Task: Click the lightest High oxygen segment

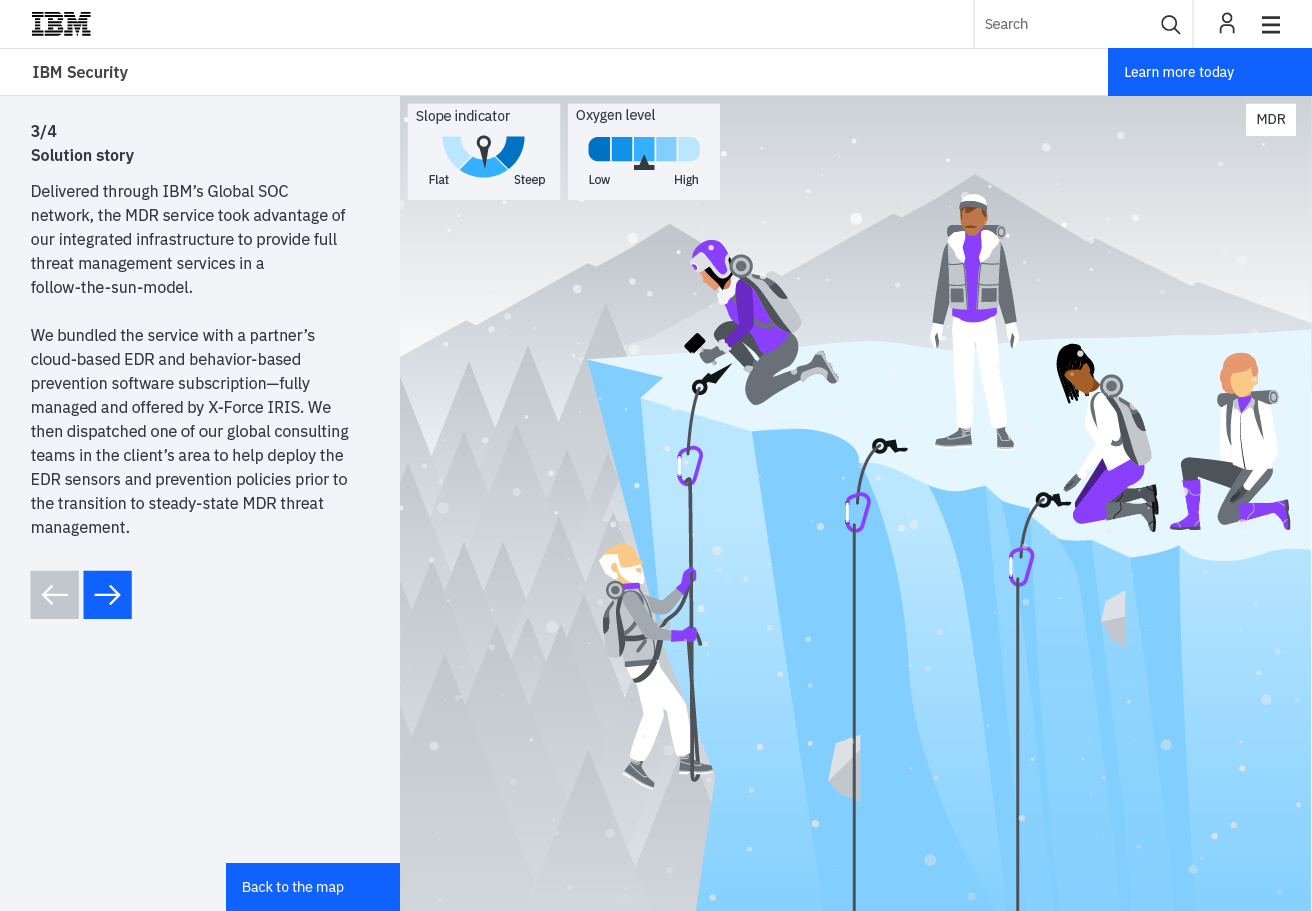Action: (x=689, y=149)
